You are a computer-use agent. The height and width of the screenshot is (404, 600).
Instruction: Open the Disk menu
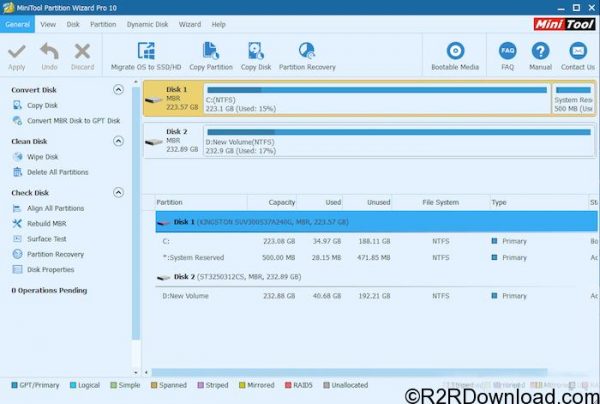[73, 24]
